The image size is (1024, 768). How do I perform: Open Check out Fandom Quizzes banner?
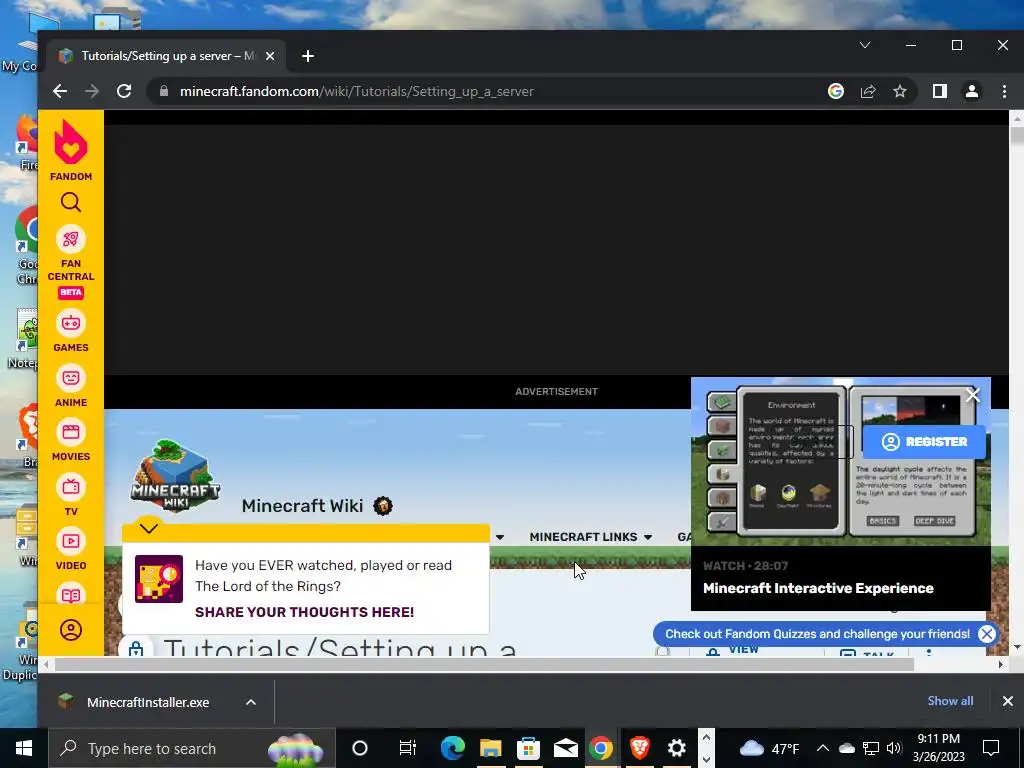point(817,633)
